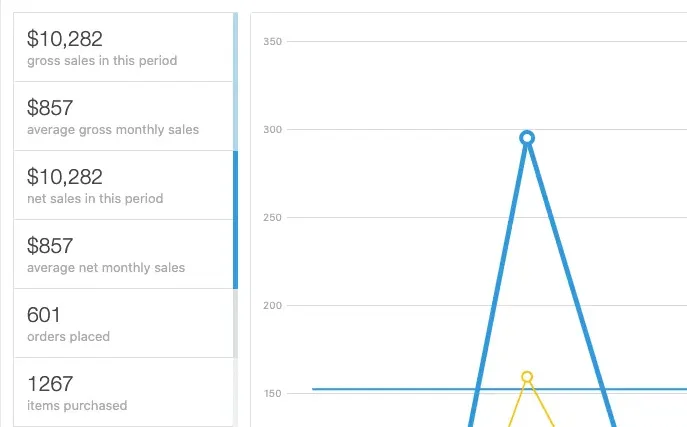Click the gray items purchased color bar
Image resolution: width=687 pixels, height=427 pixels.
click(235, 392)
